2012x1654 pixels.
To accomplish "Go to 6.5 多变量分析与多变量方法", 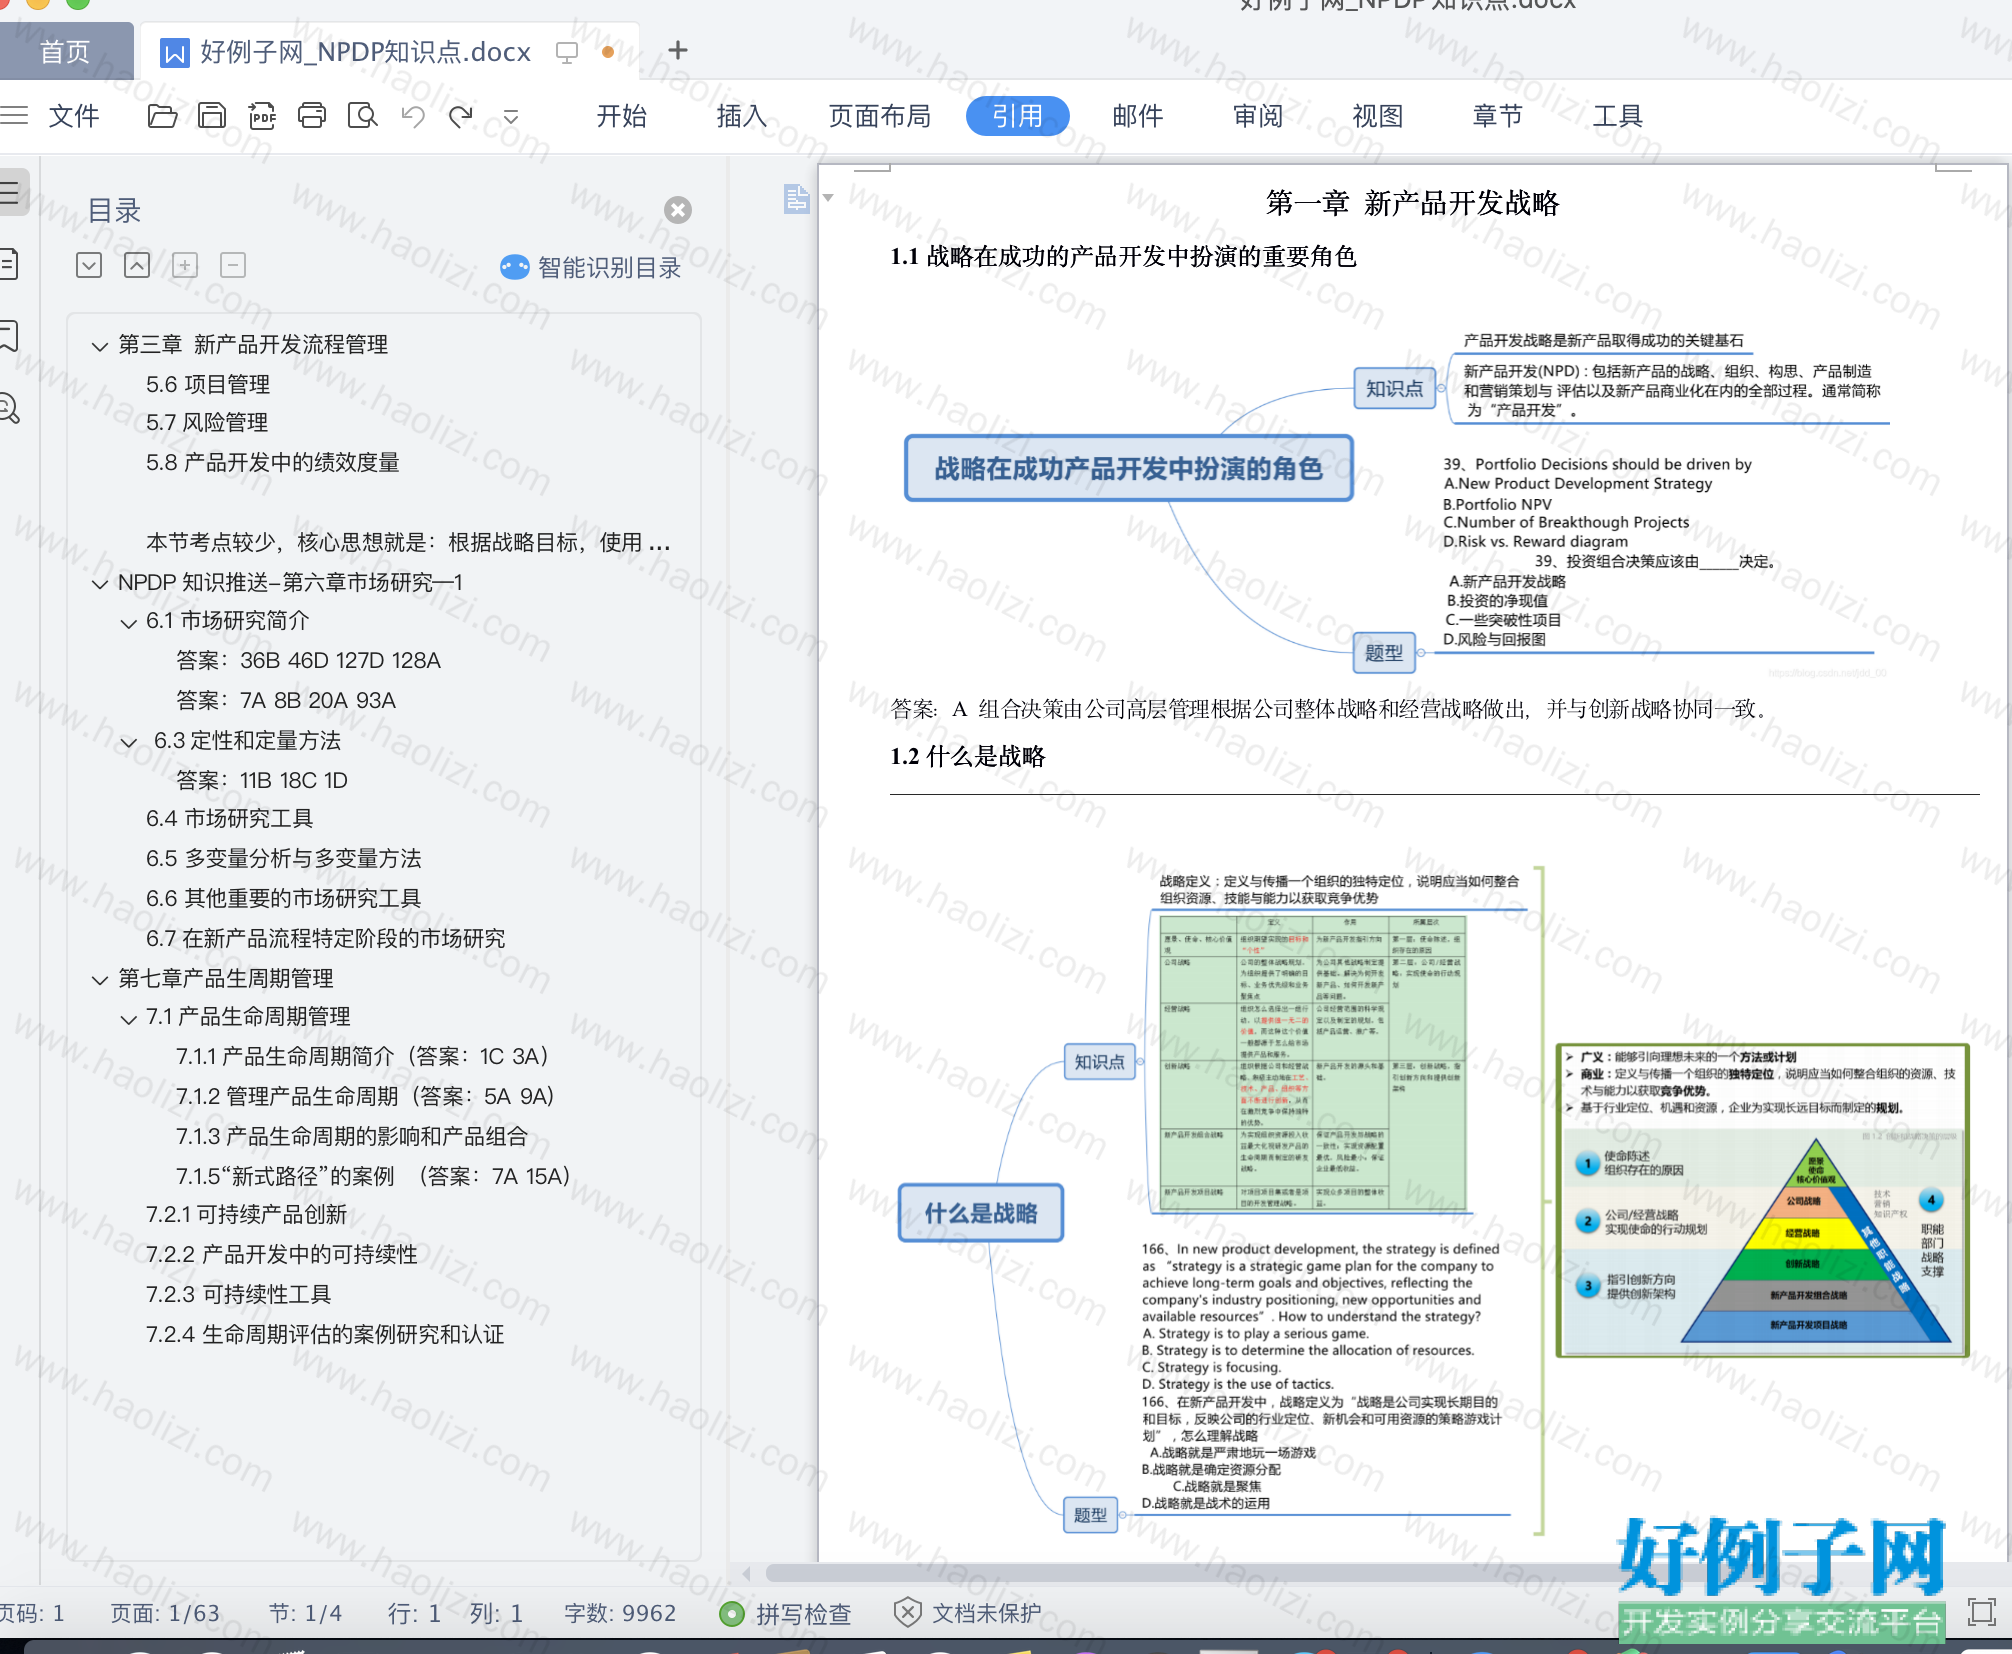I will click(283, 858).
